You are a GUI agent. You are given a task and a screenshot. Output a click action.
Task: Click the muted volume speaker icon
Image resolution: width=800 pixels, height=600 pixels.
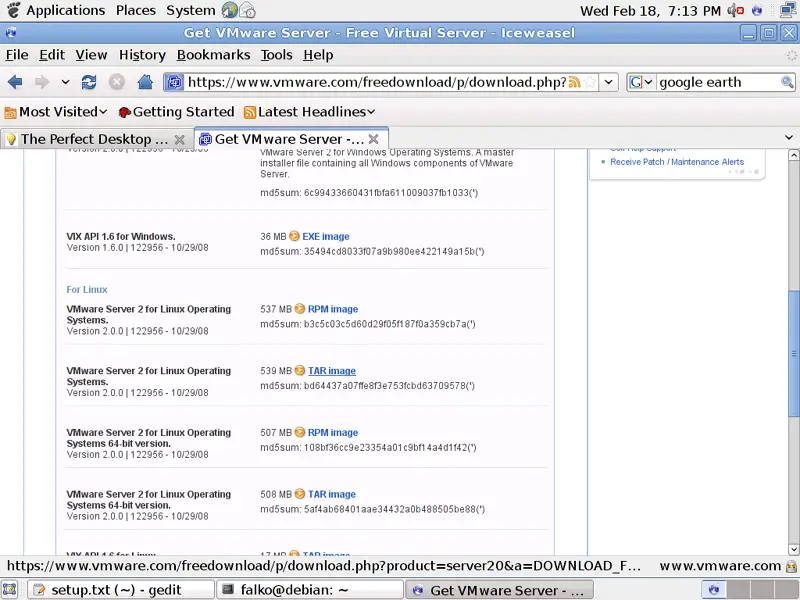coord(735,10)
